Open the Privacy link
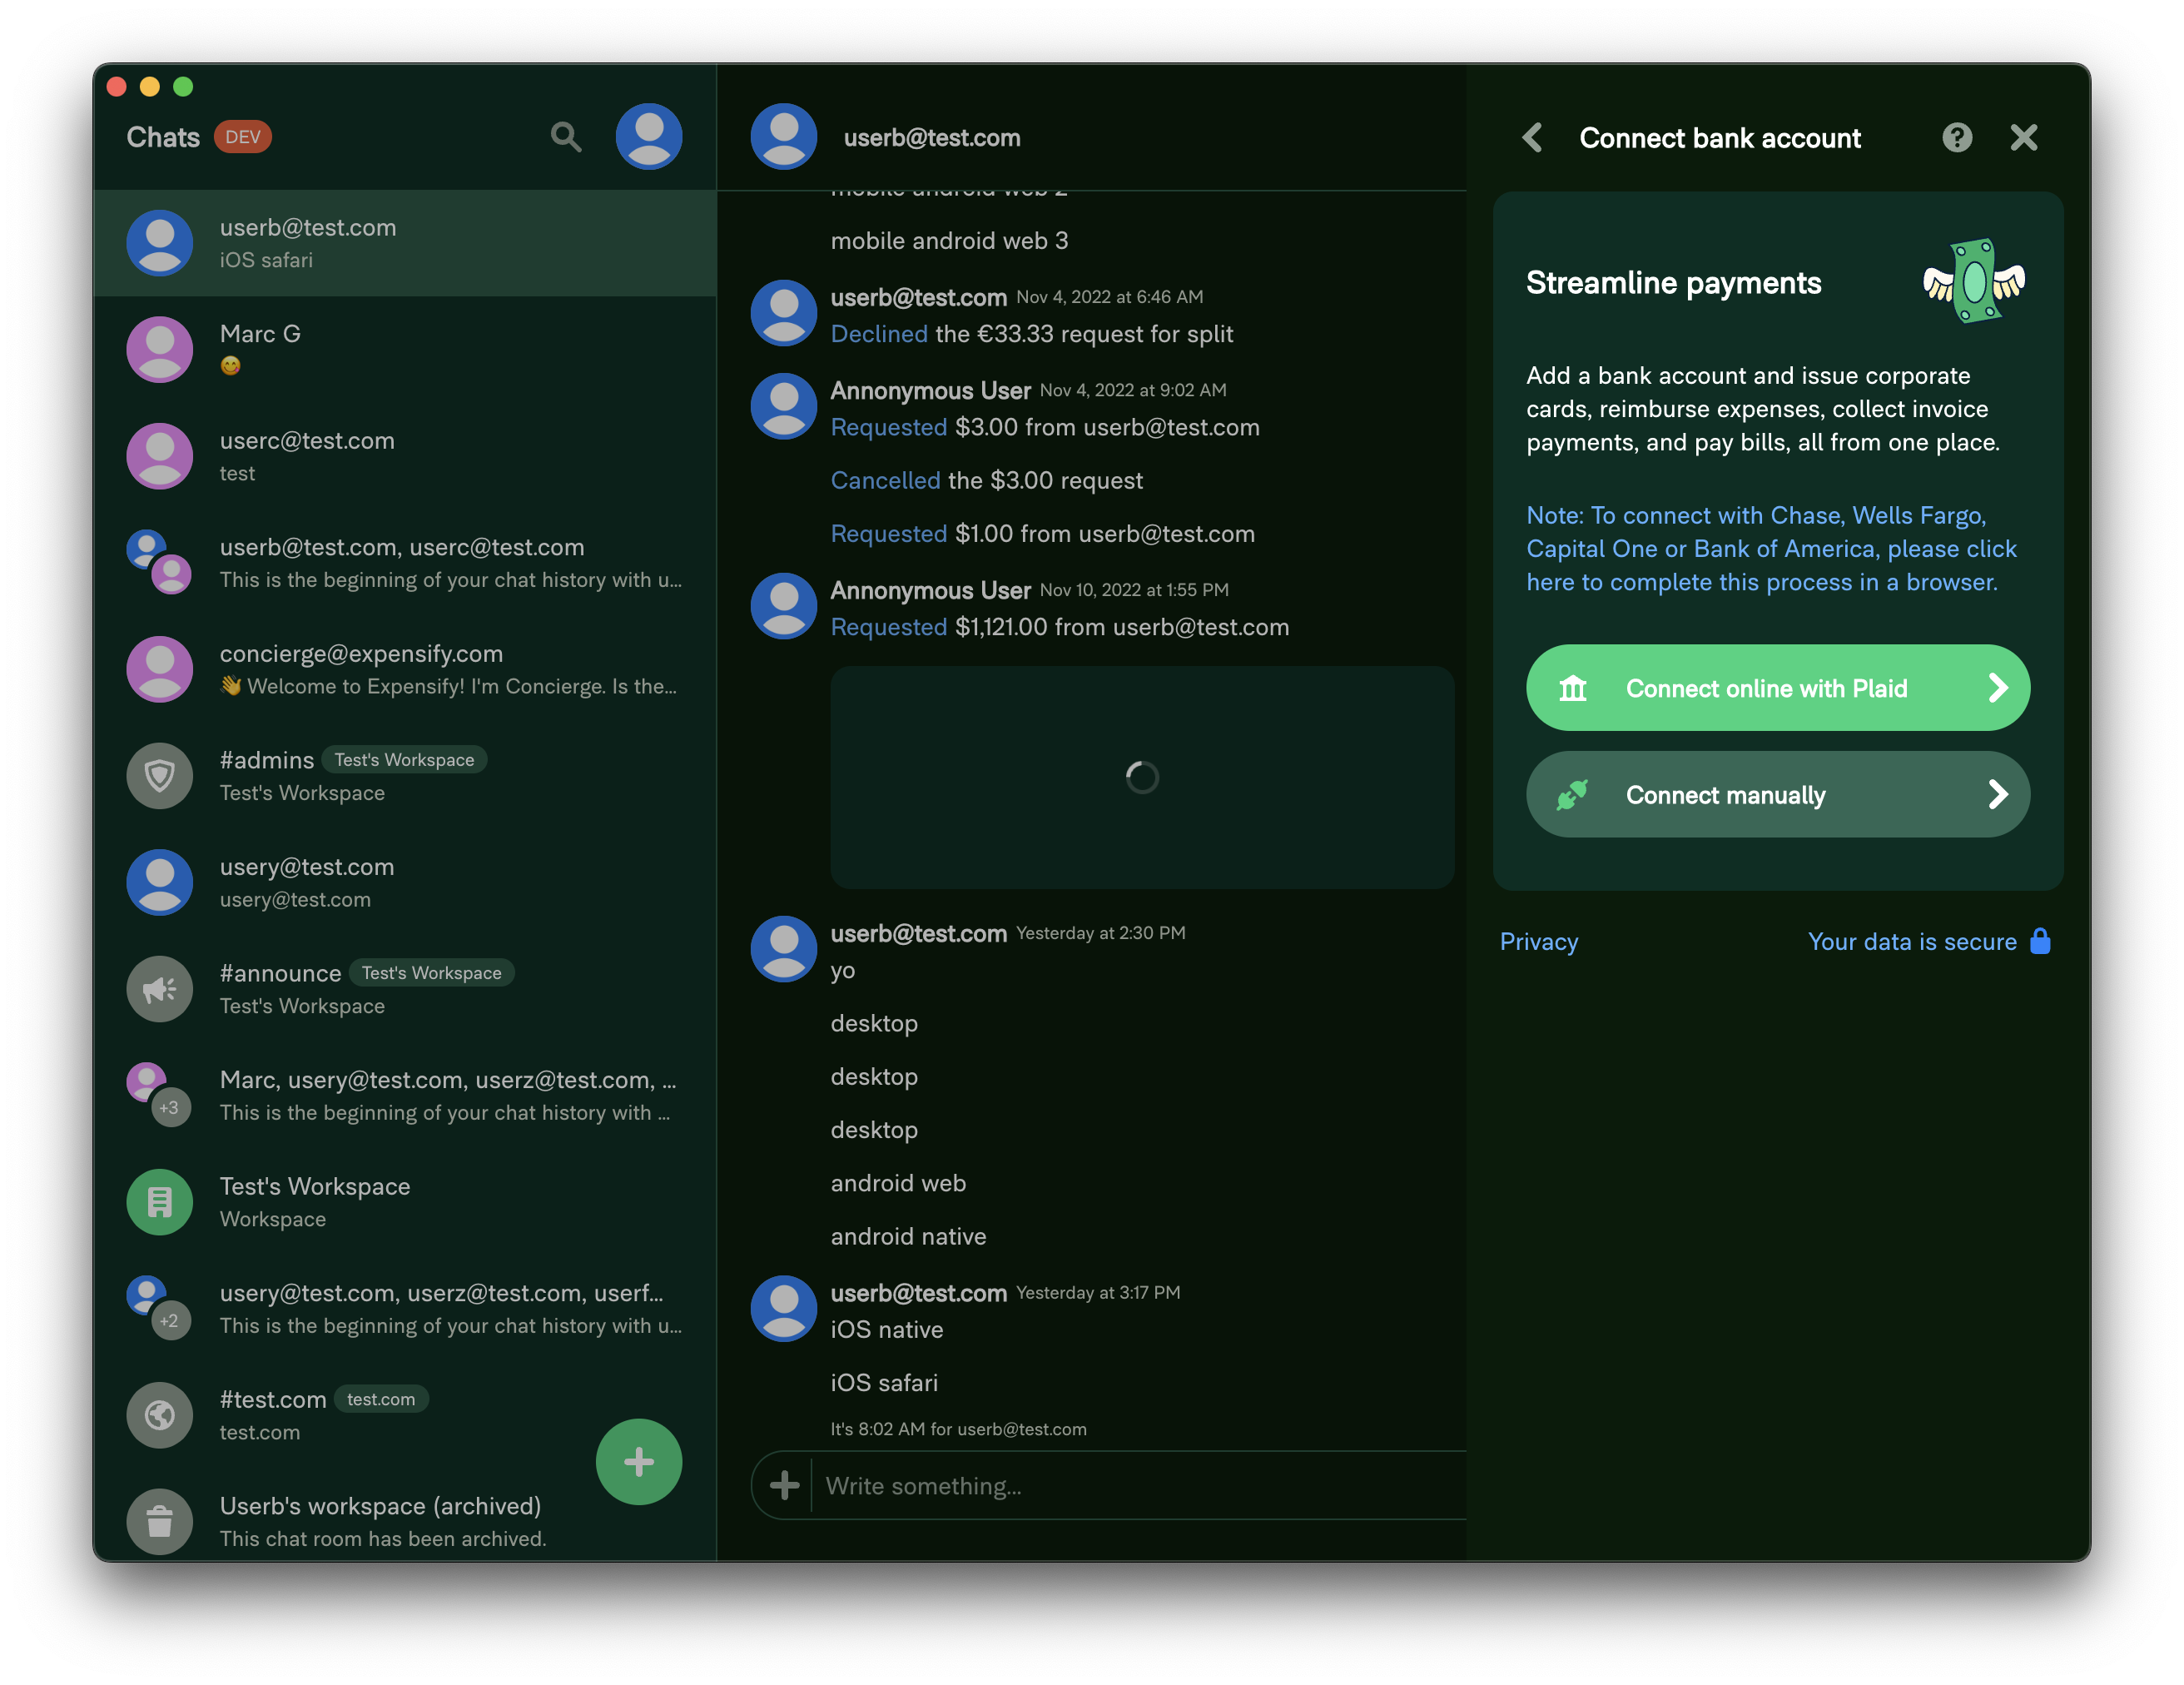 (x=1538, y=941)
